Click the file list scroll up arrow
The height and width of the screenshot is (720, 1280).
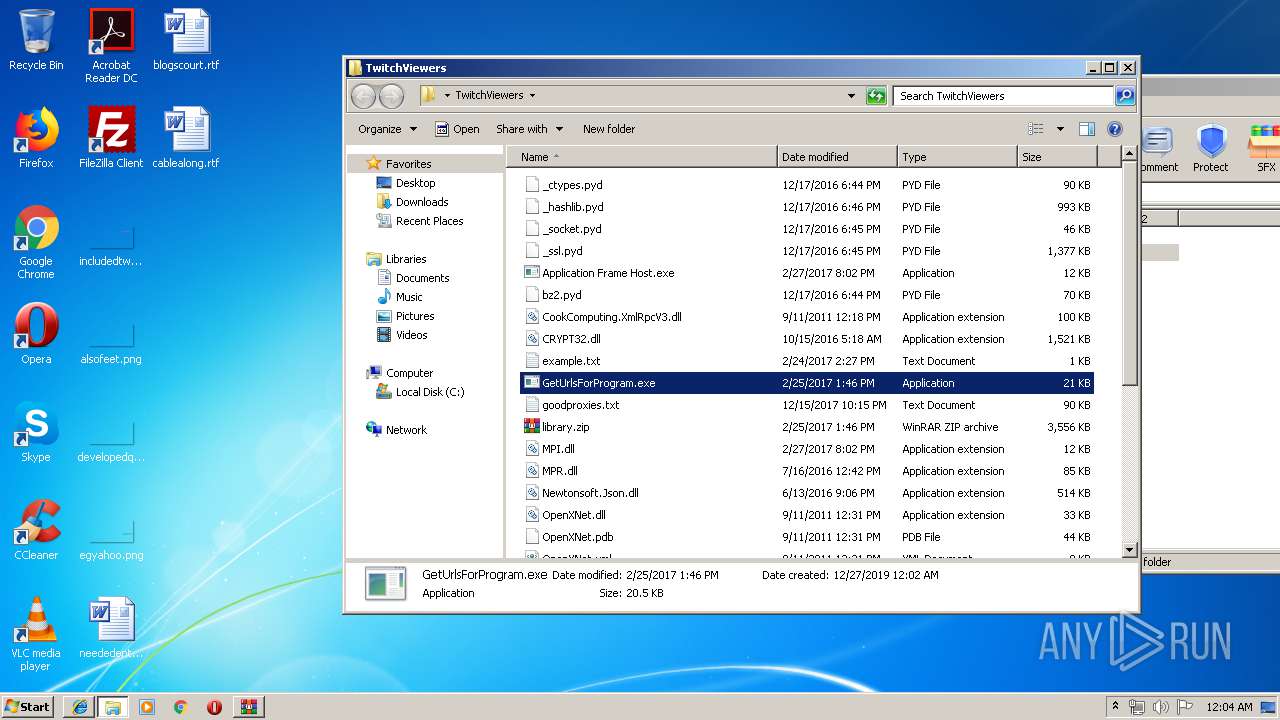(1129, 155)
